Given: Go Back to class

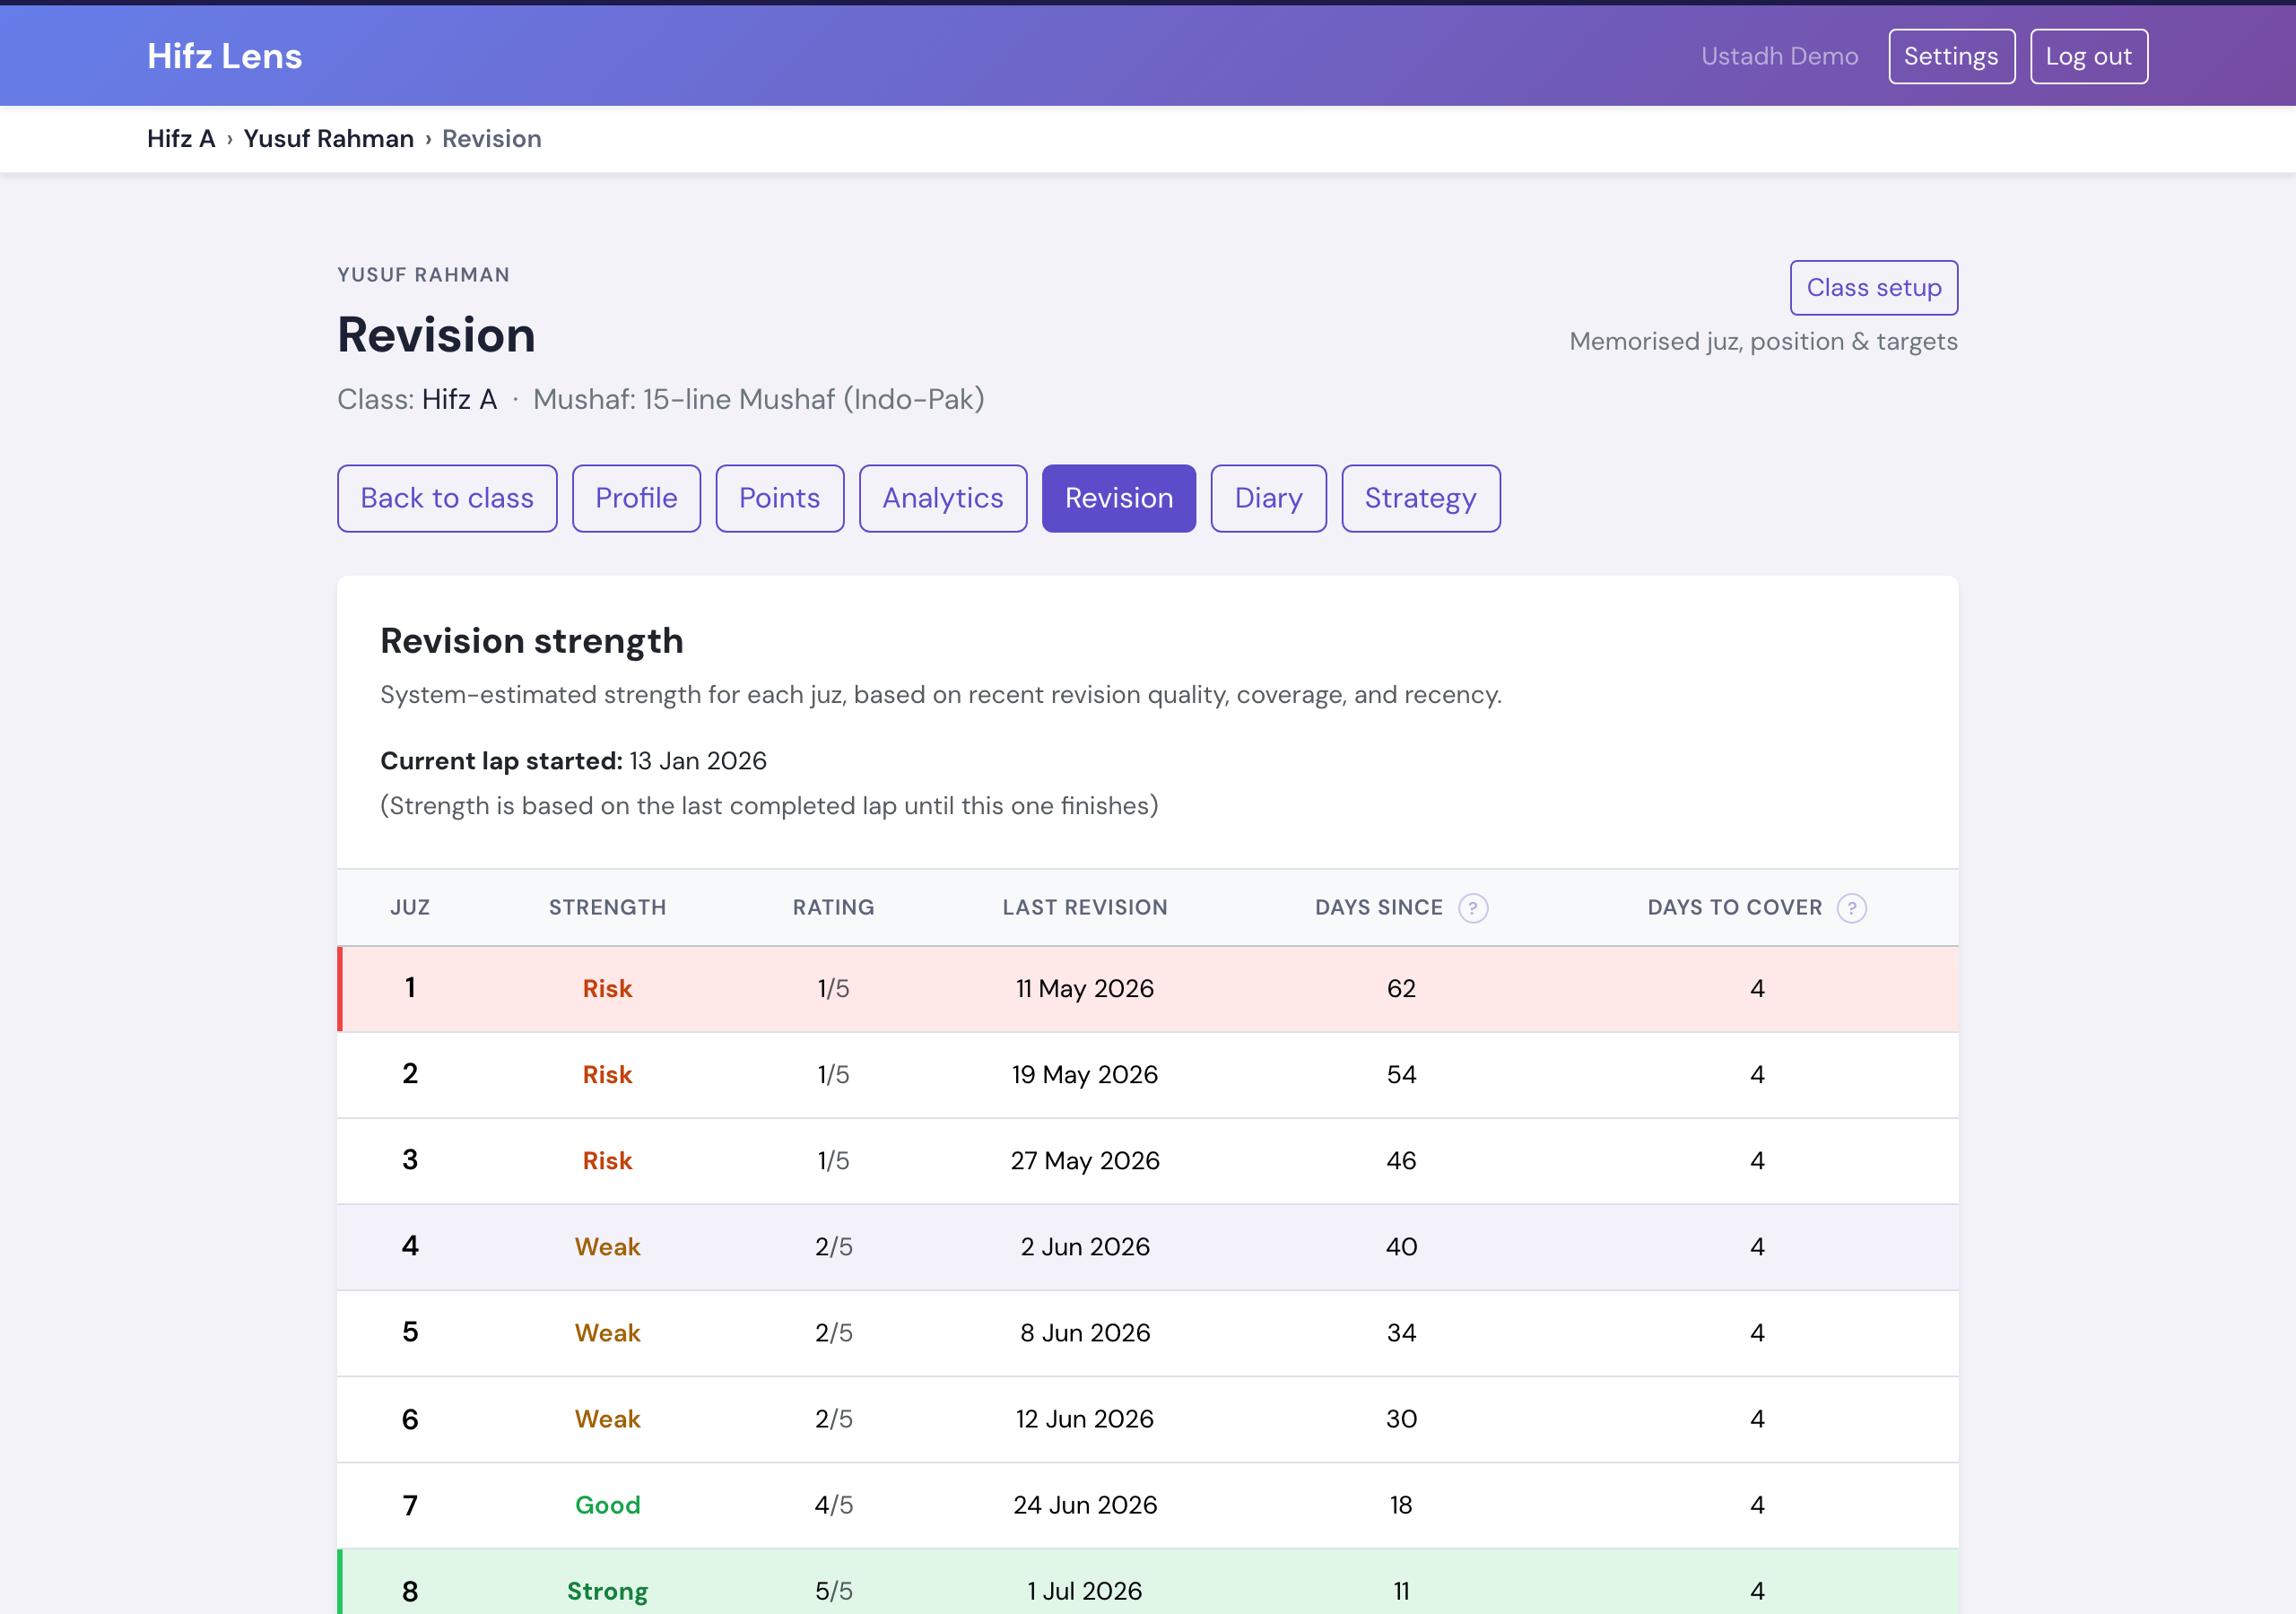Looking at the screenshot, I should click(447, 498).
